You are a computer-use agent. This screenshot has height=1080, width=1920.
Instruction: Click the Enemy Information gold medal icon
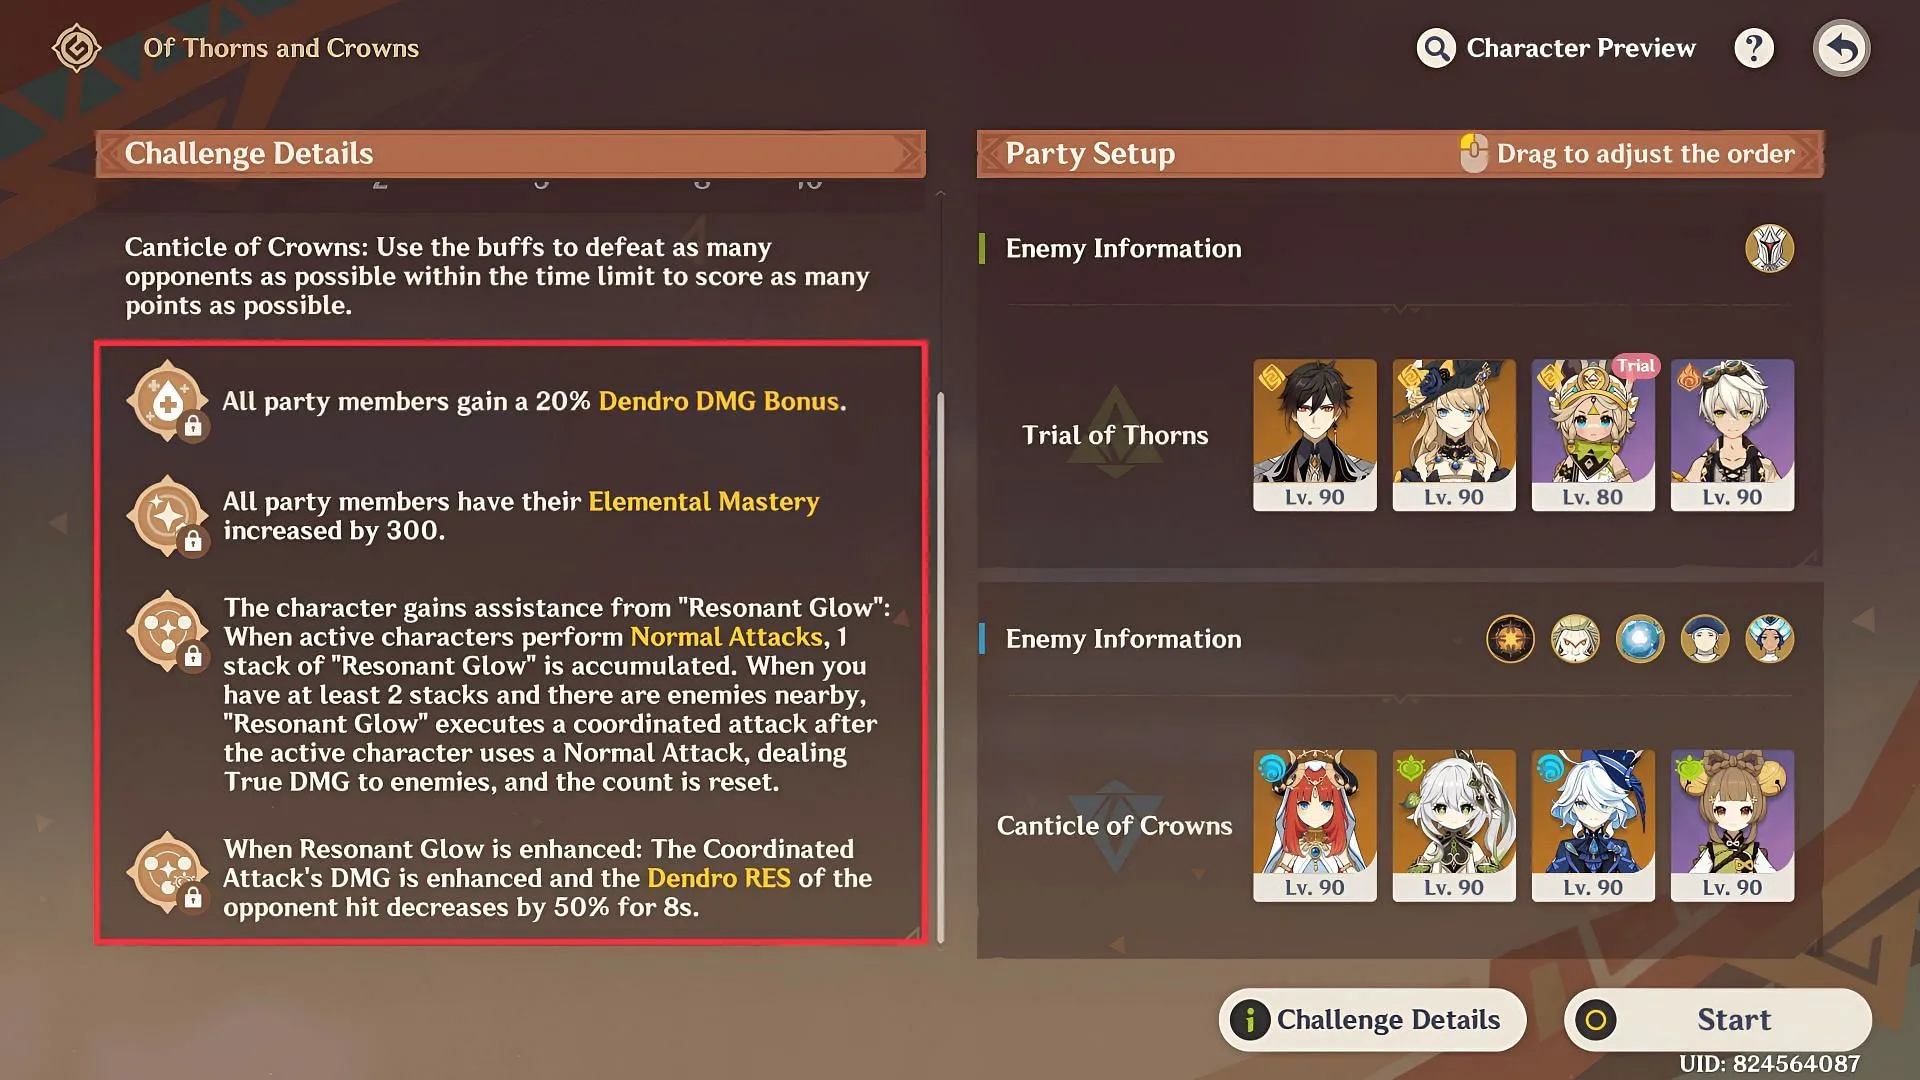(1770, 249)
